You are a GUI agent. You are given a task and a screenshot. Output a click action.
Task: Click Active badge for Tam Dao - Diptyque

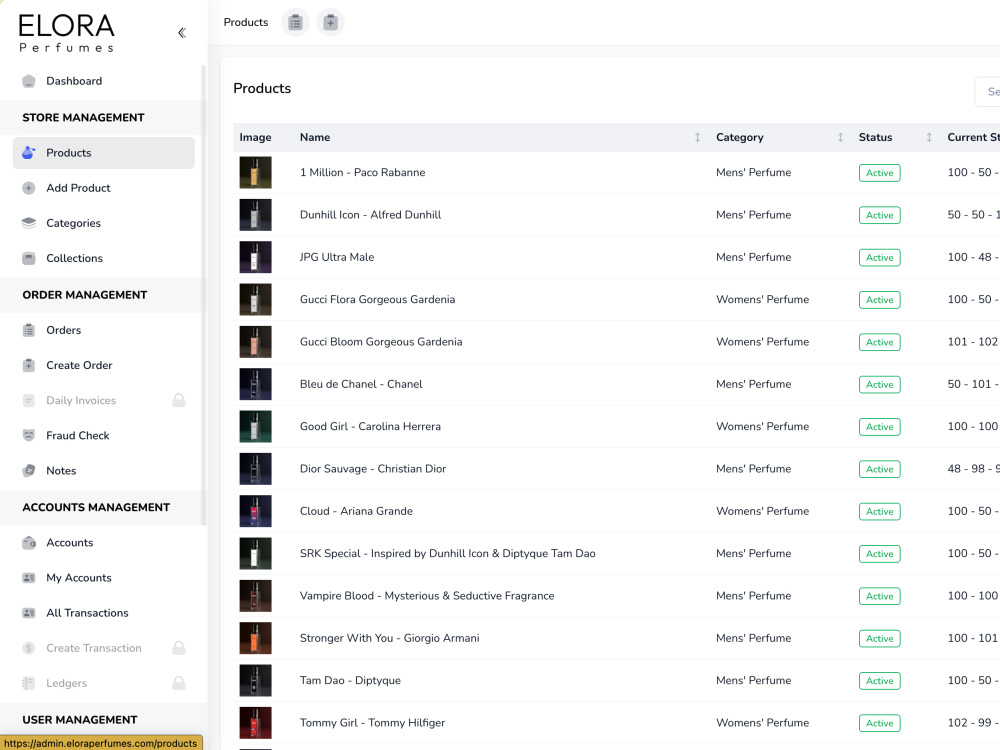[879, 680]
